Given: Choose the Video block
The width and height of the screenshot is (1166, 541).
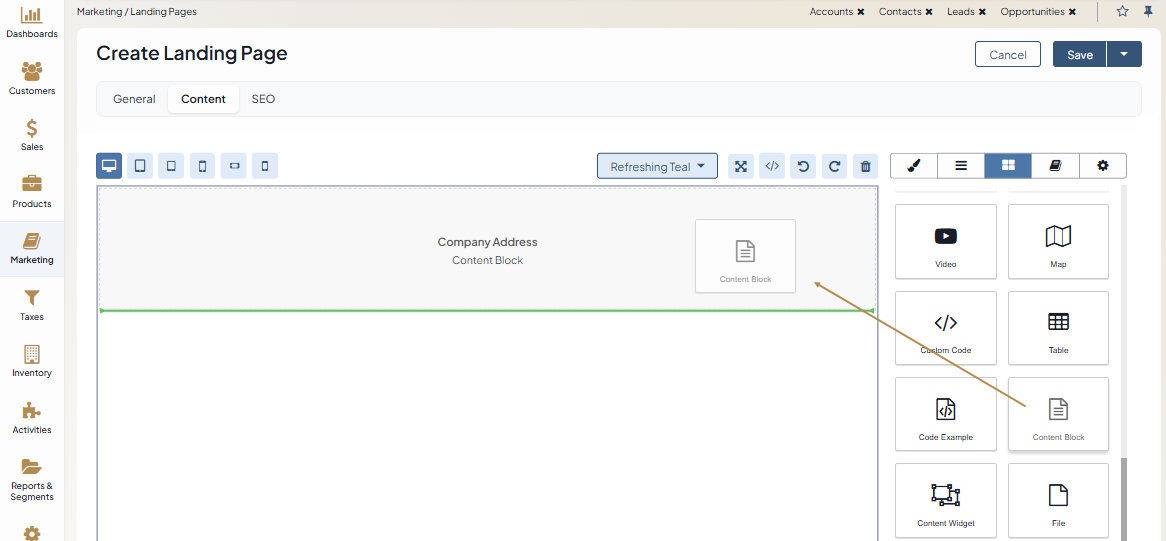Looking at the screenshot, I should [x=946, y=242].
